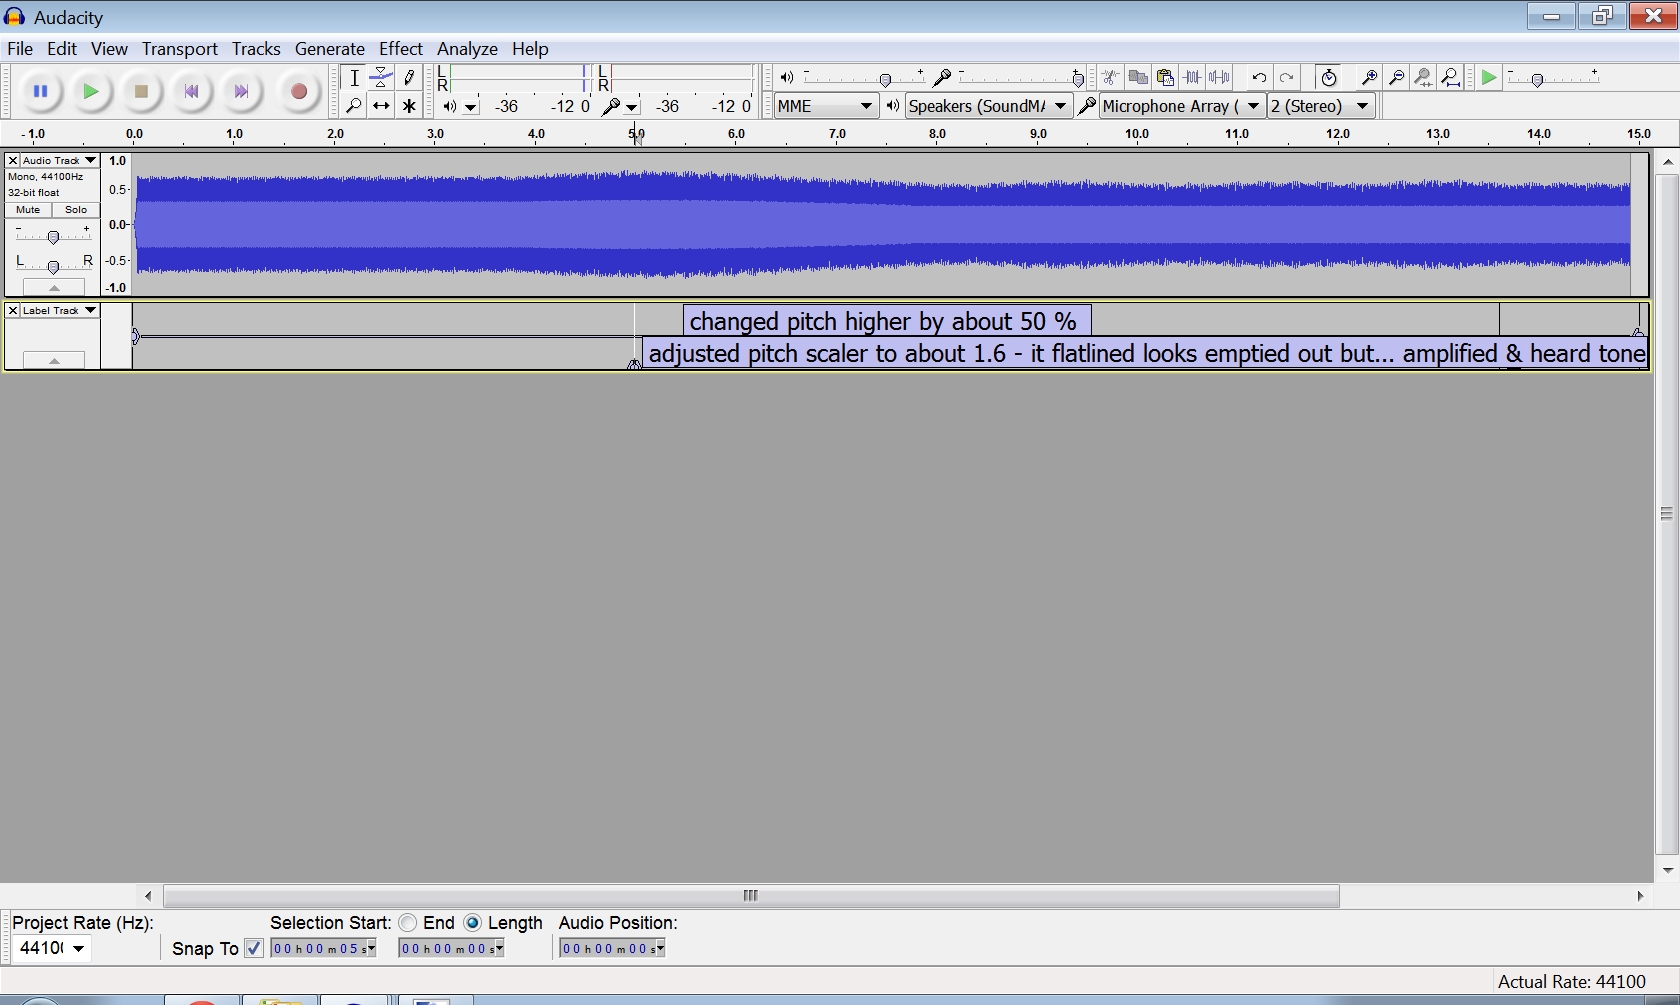
Task: Click the track gain slider
Action: coord(53,236)
